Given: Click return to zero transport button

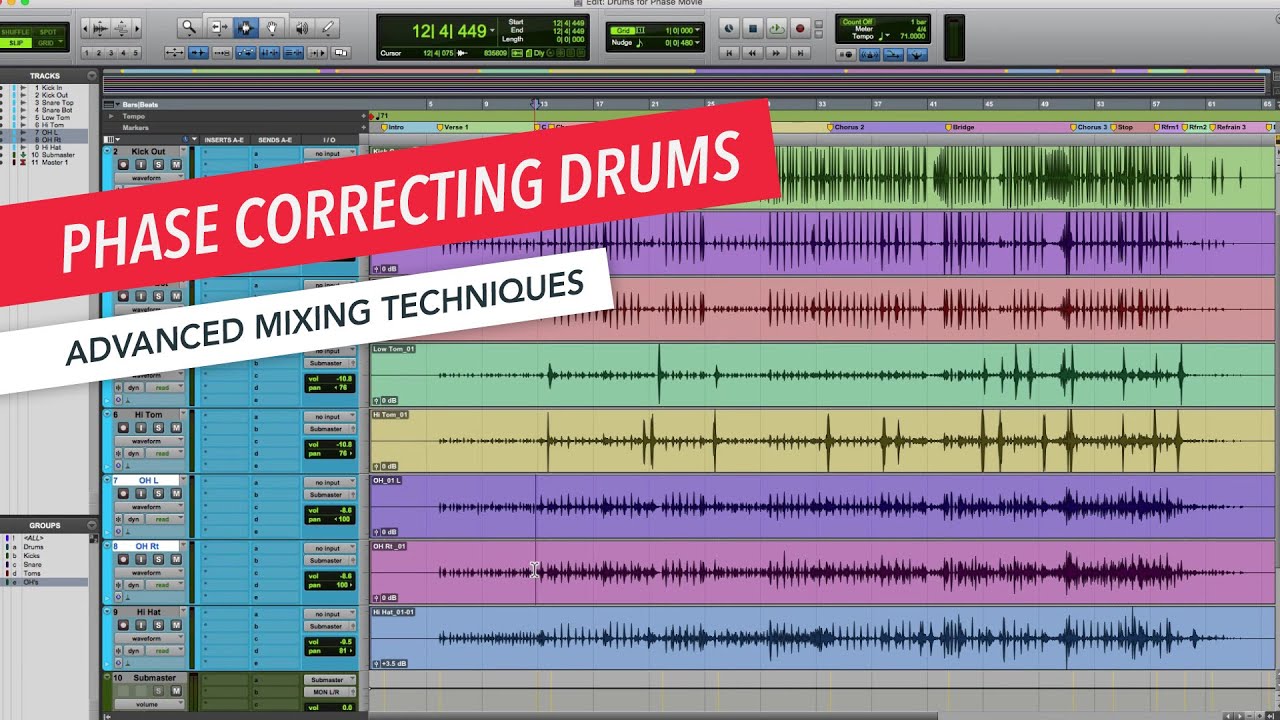Looking at the screenshot, I should (x=730, y=52).
